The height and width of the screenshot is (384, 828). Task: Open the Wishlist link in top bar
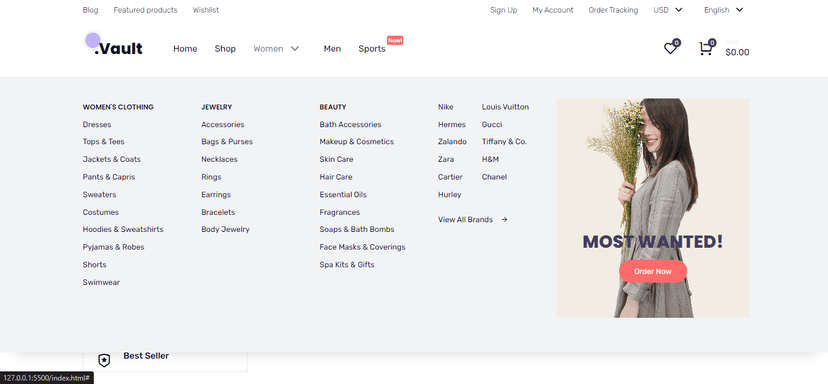[206, 10]
